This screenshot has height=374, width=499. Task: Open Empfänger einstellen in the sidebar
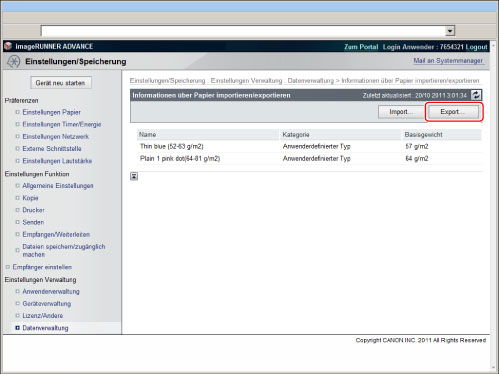click(42, 267)
